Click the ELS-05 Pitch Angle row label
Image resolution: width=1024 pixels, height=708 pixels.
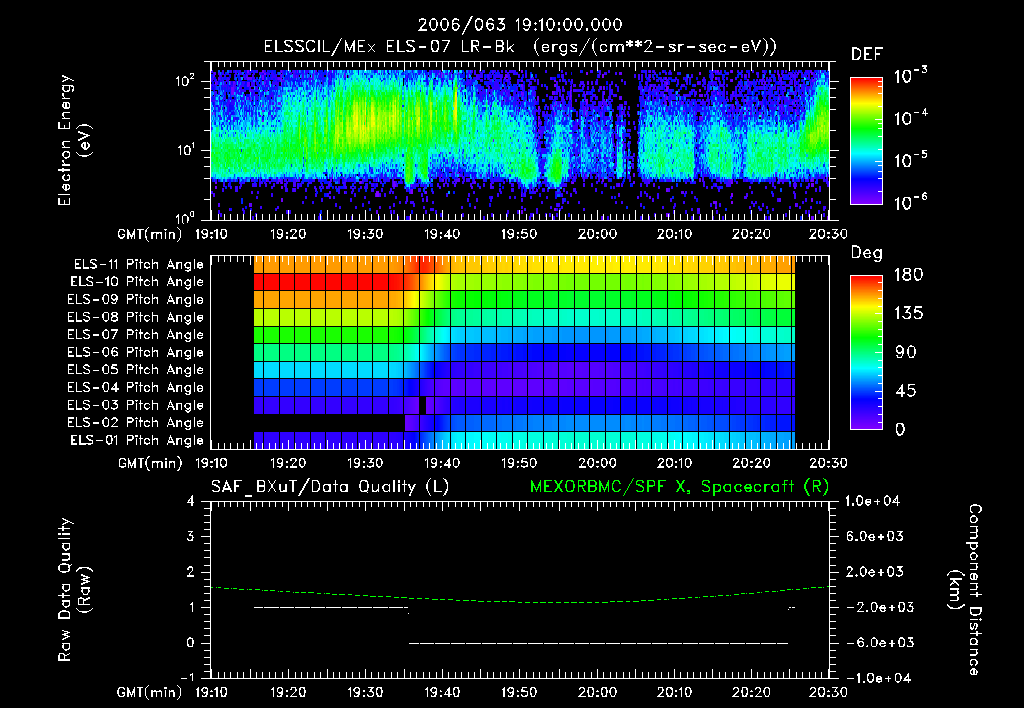(136, 370)
